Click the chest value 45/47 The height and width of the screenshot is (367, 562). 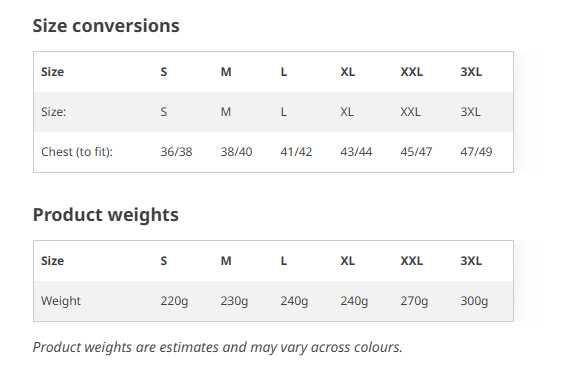[416, 152]
